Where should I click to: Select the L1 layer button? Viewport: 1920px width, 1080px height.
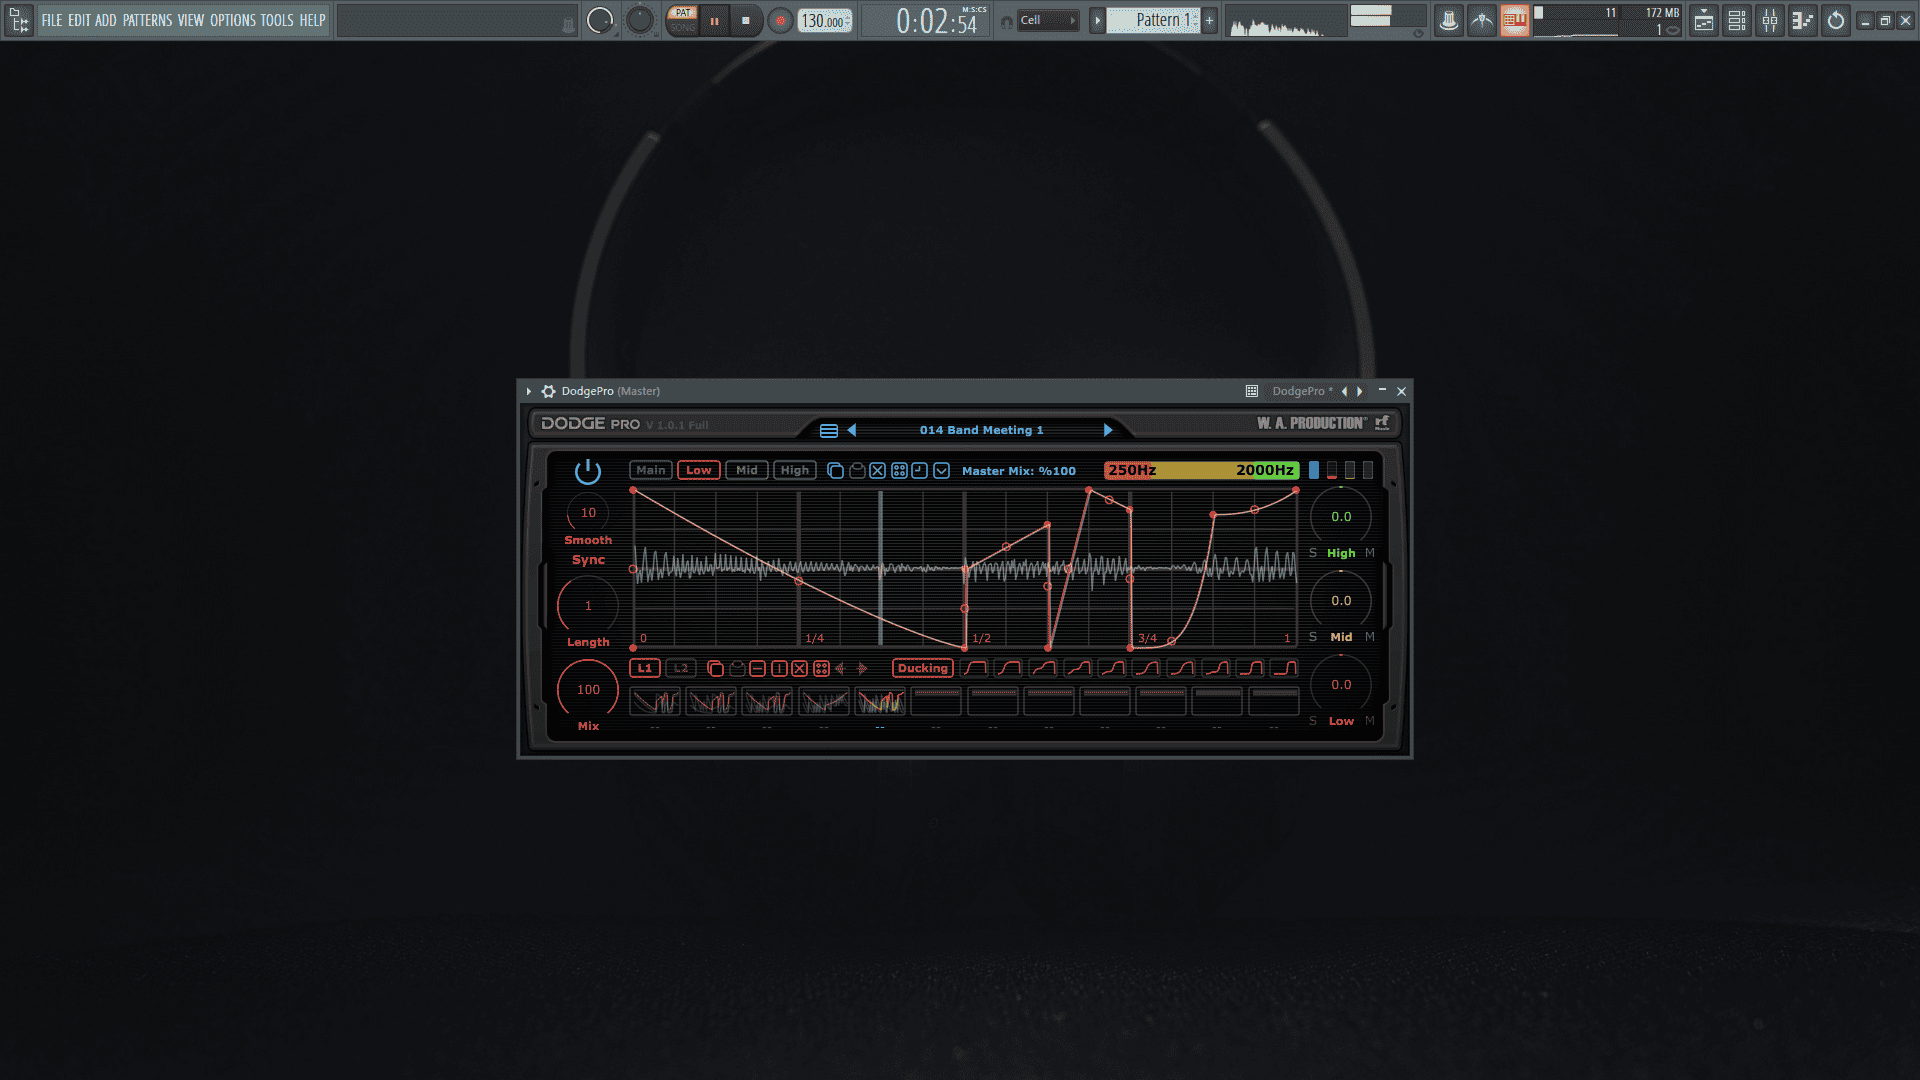coord(645,668)
